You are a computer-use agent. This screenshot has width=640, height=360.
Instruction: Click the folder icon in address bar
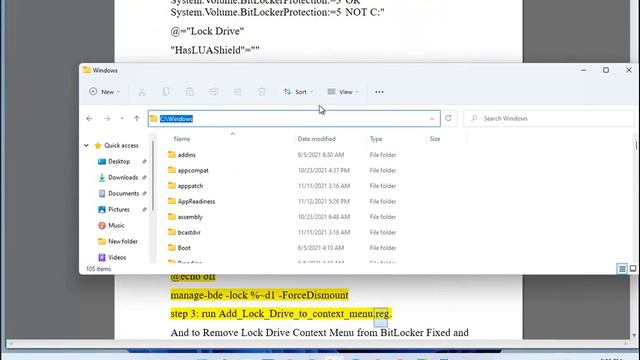154,118
